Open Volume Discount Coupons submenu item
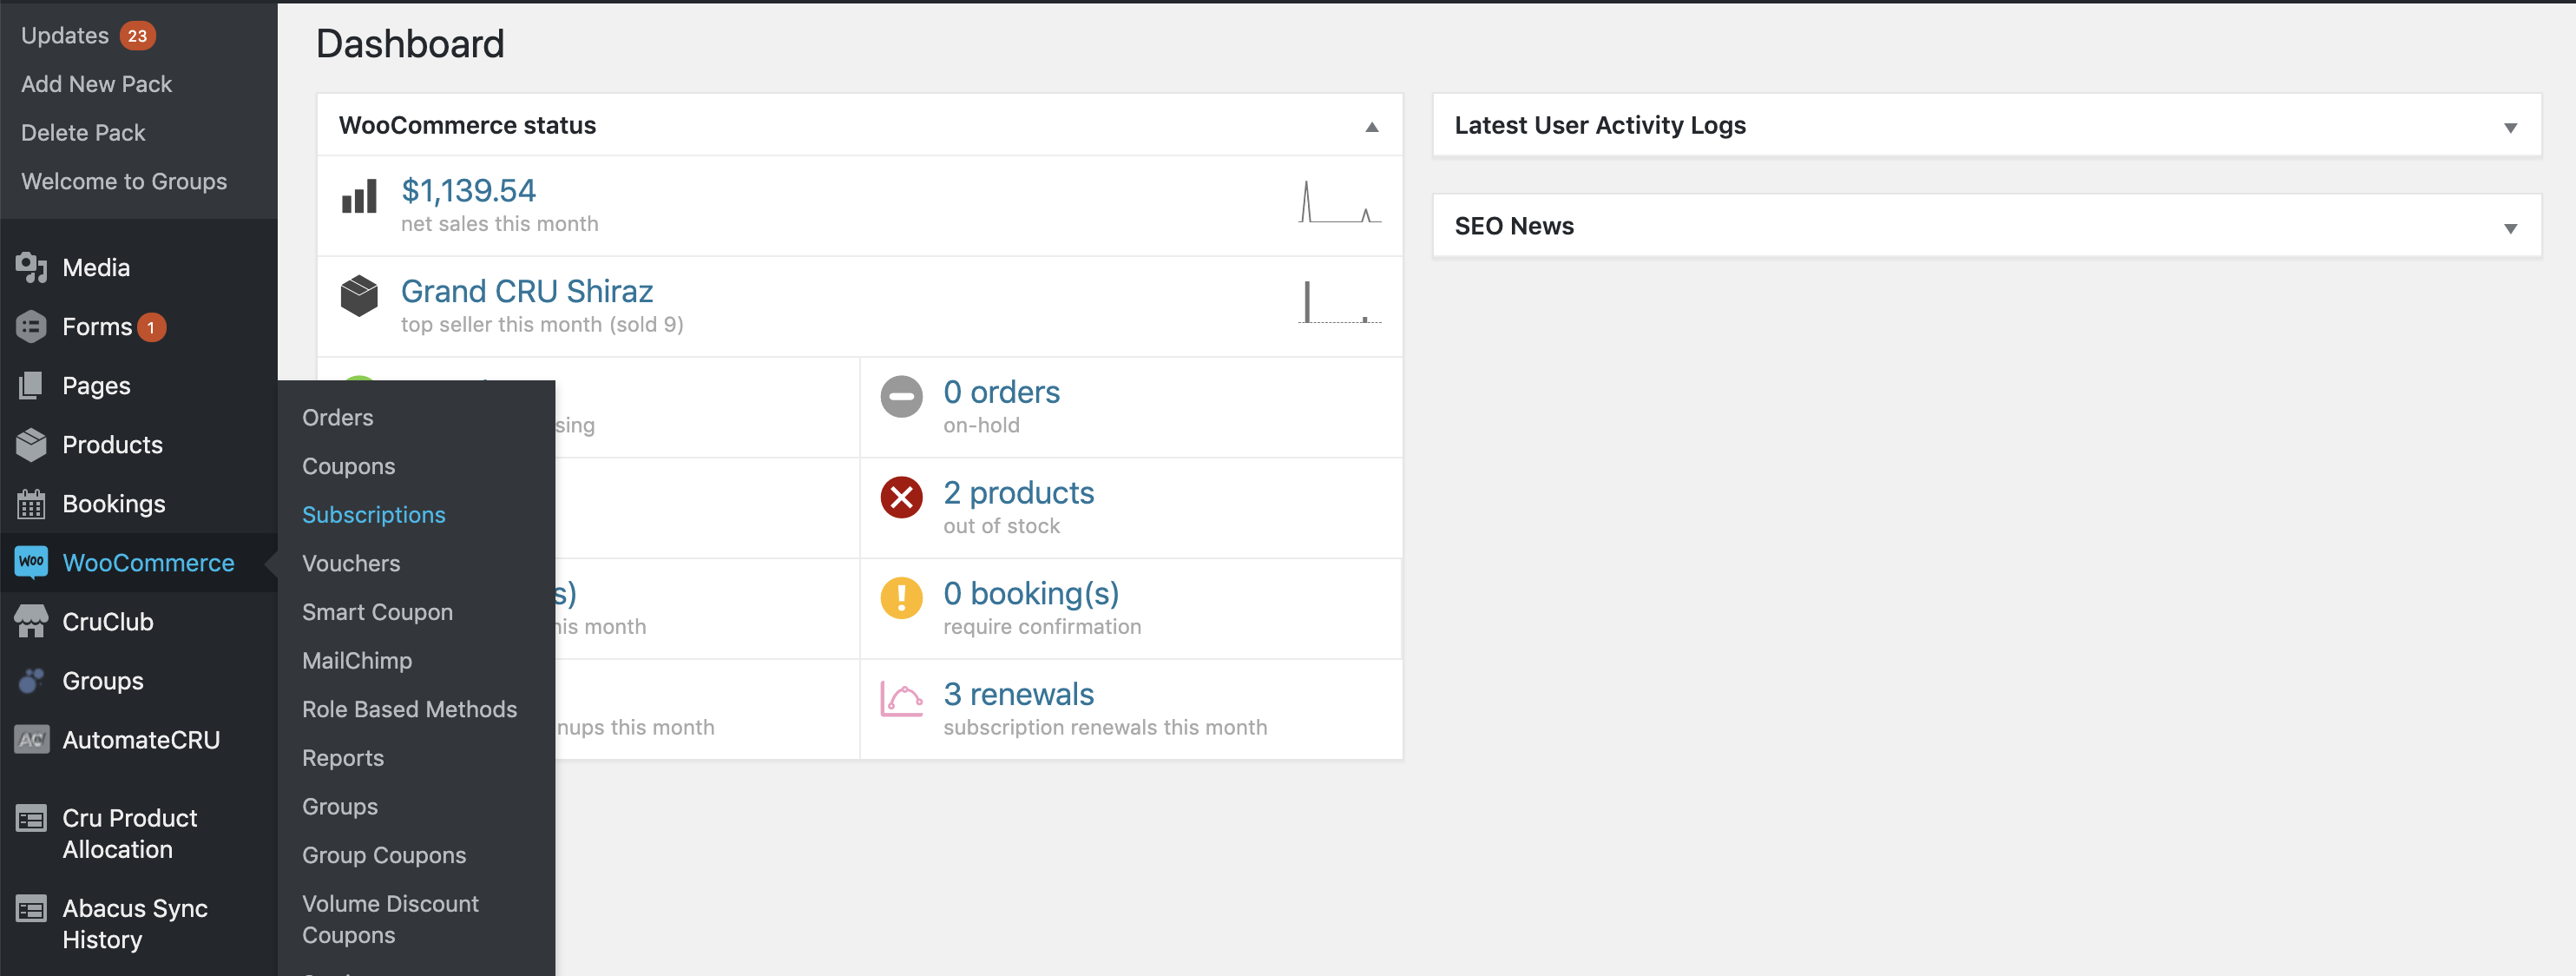The height and width of the screenshot is (976, 2576). [x=390, y=919]
